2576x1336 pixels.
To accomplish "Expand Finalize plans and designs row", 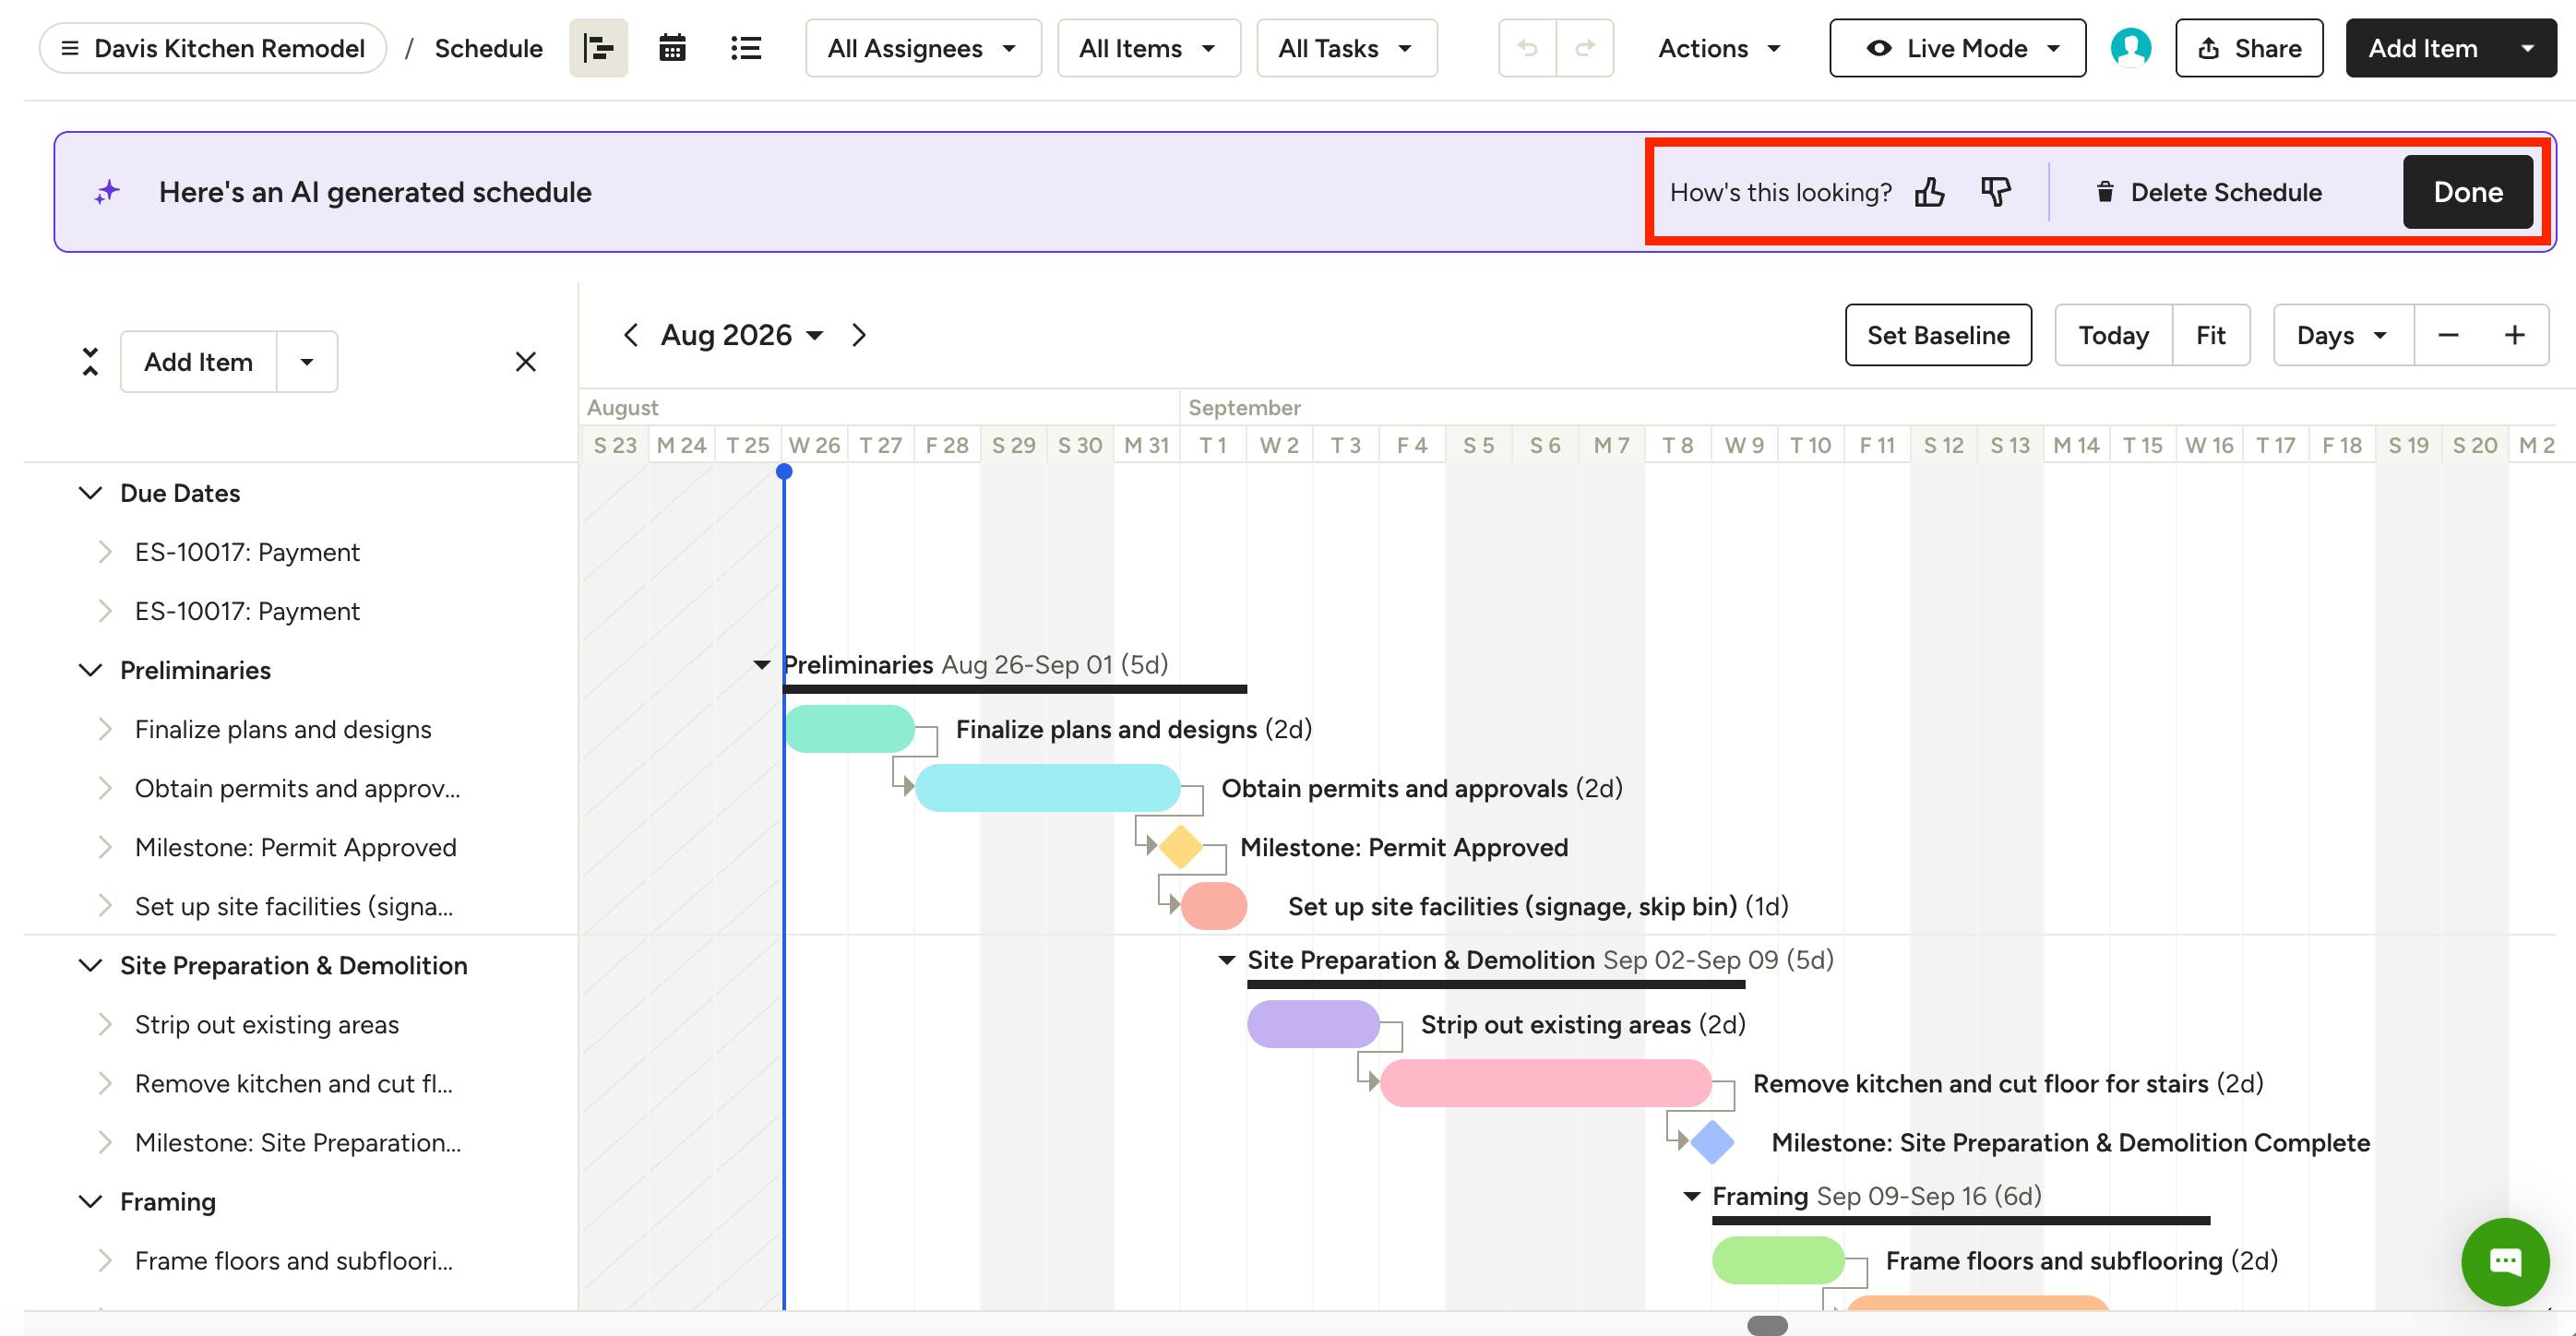I will pyautogui.click(x=105, y=729).
